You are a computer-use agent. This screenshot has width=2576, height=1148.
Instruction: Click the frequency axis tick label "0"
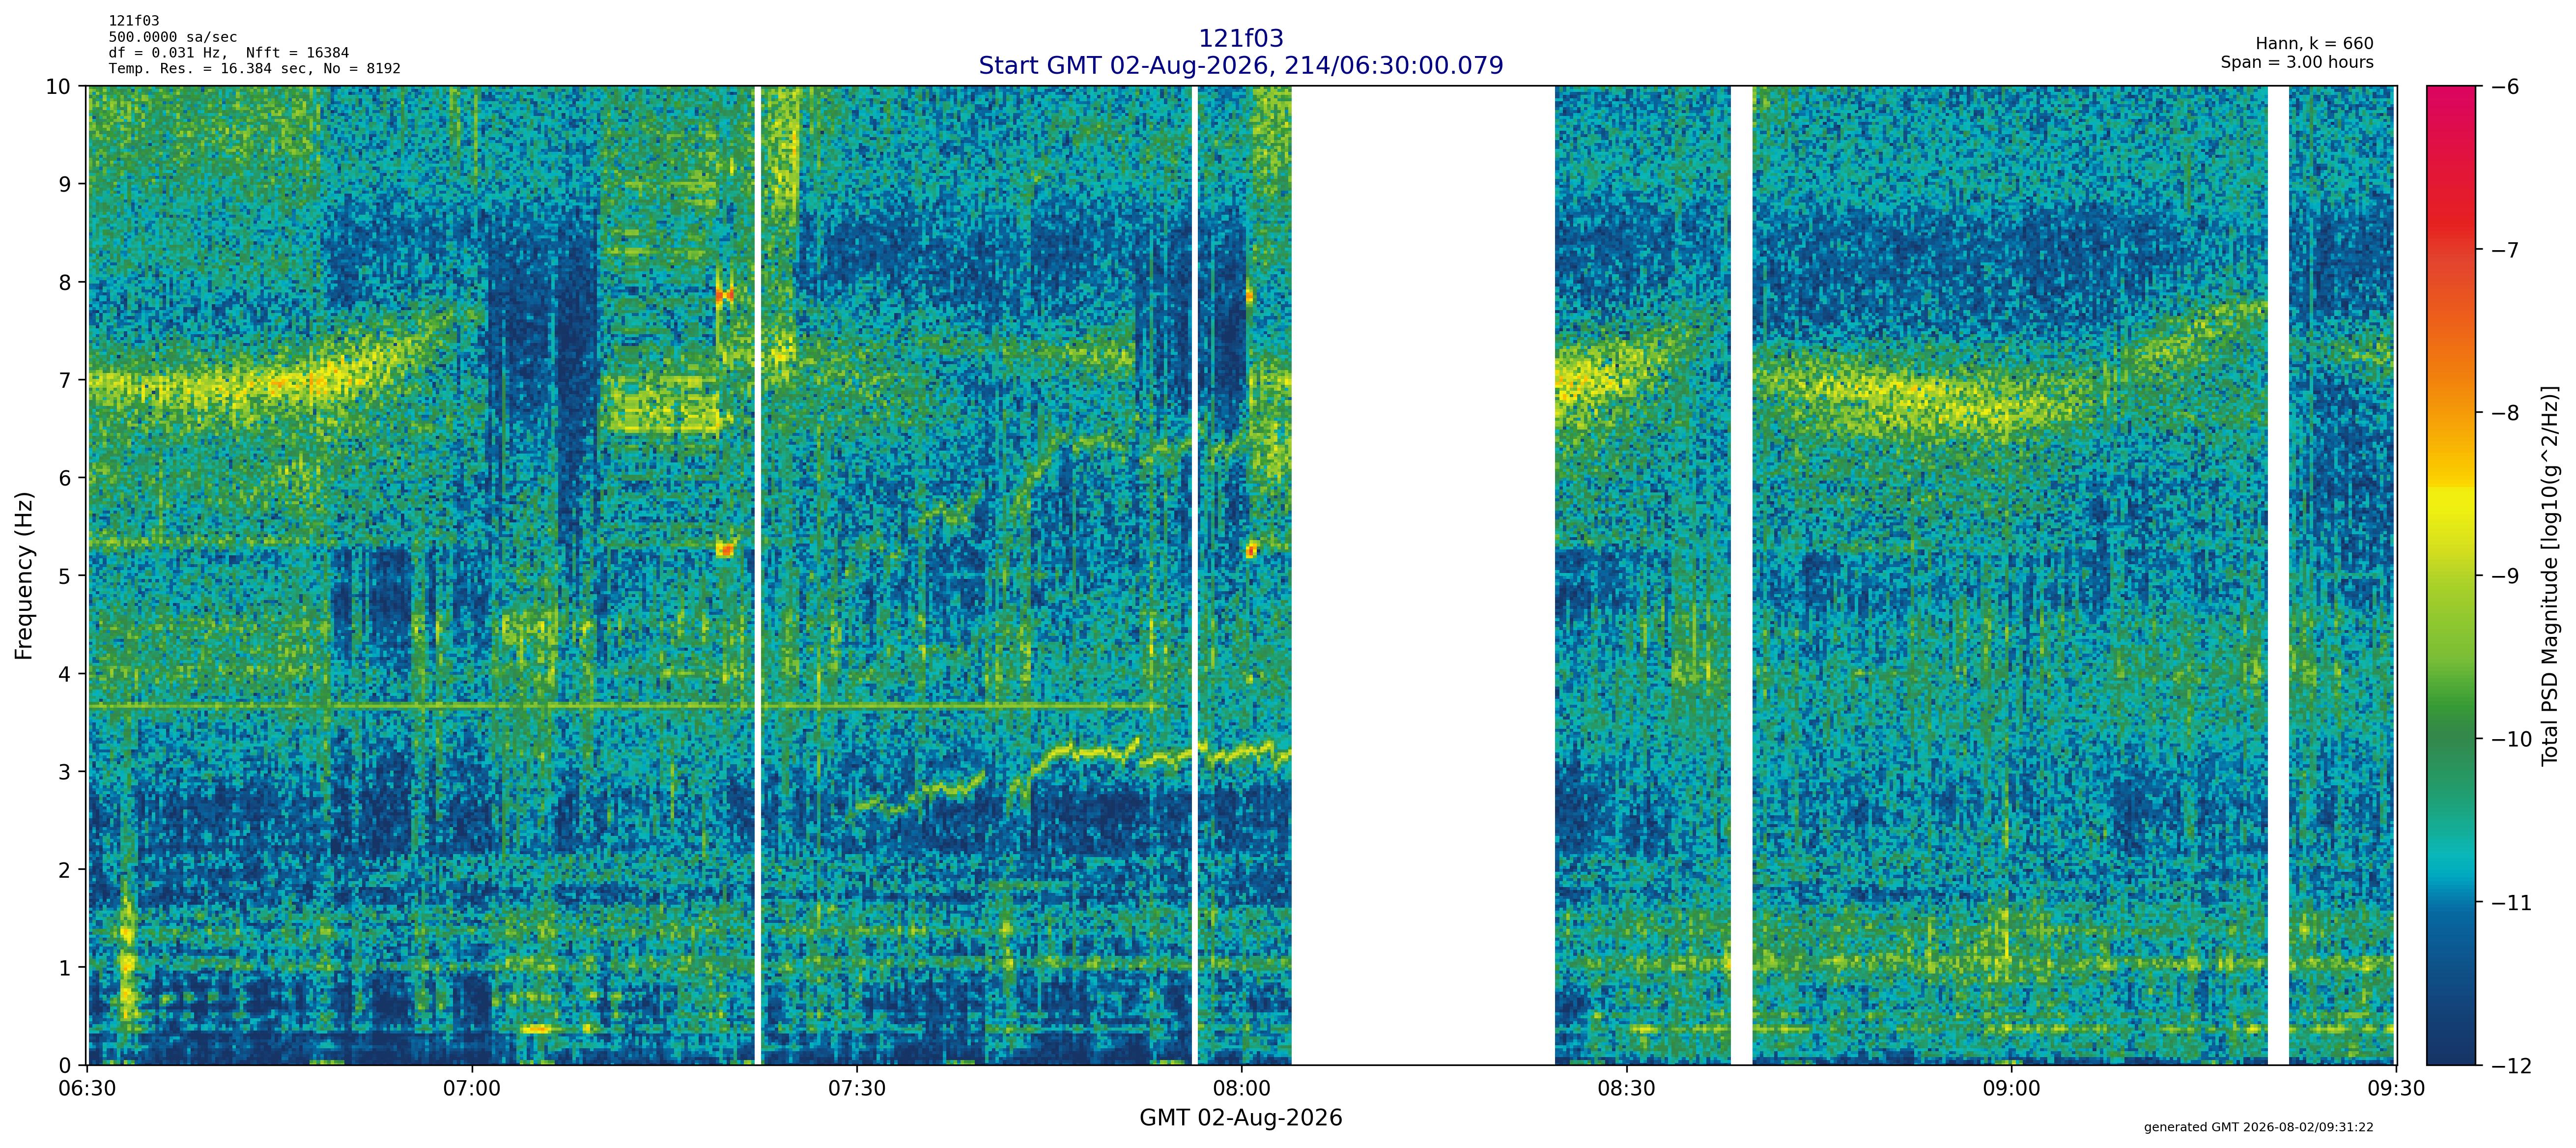tap(65, 1066)
